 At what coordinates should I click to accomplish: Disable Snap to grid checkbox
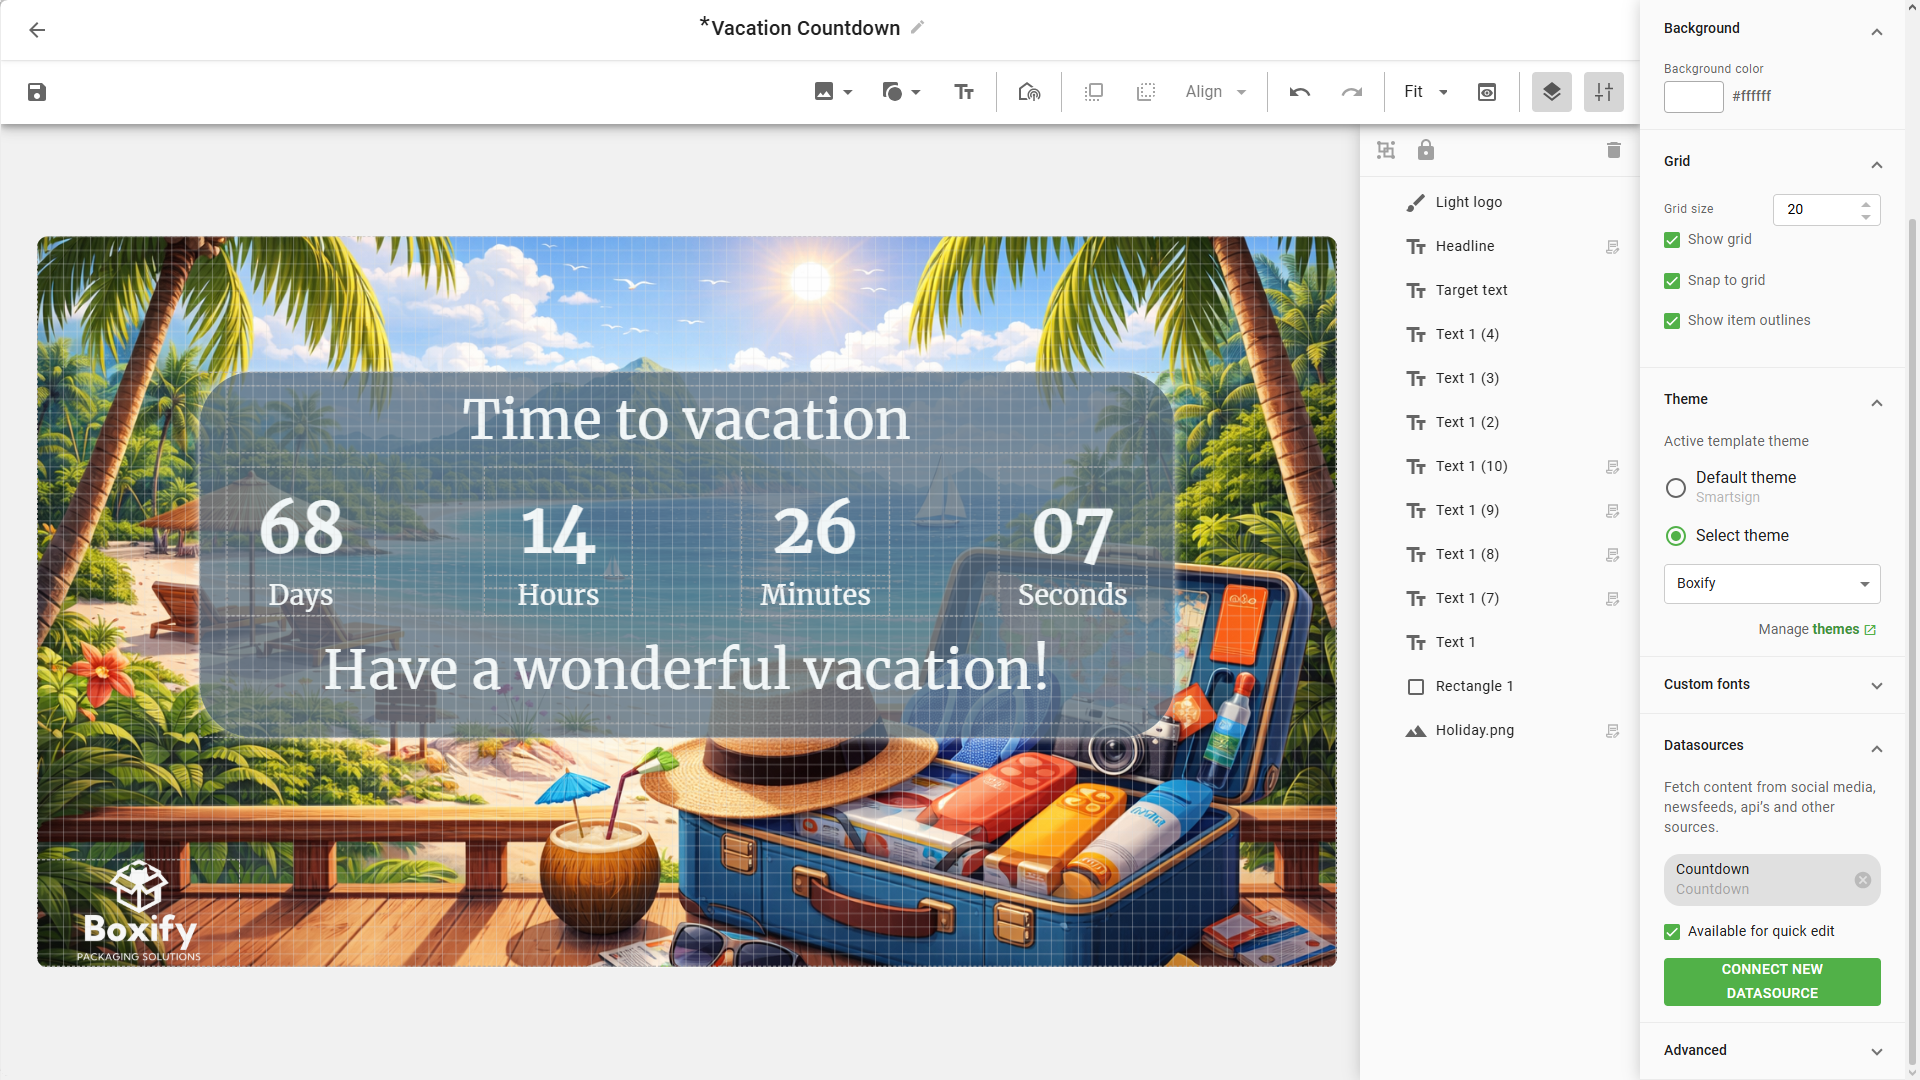pos(1672,281)
